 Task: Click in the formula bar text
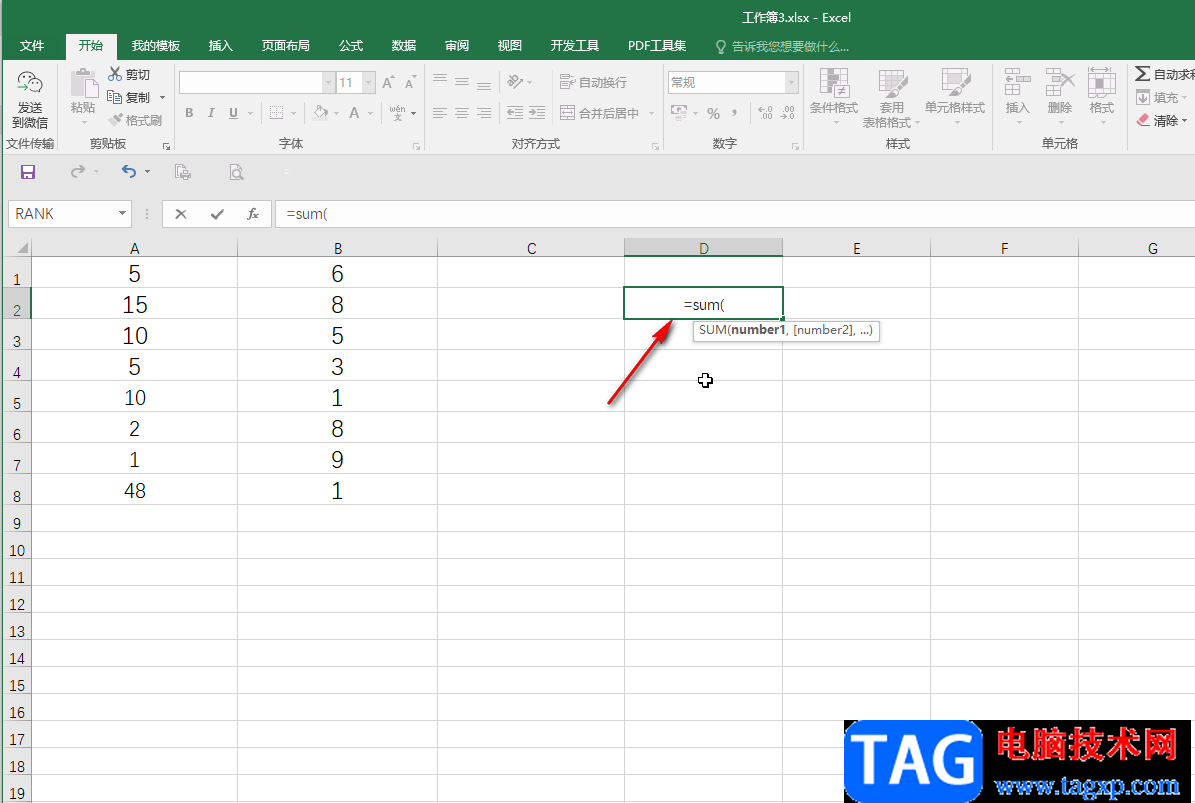click(307, 214)
